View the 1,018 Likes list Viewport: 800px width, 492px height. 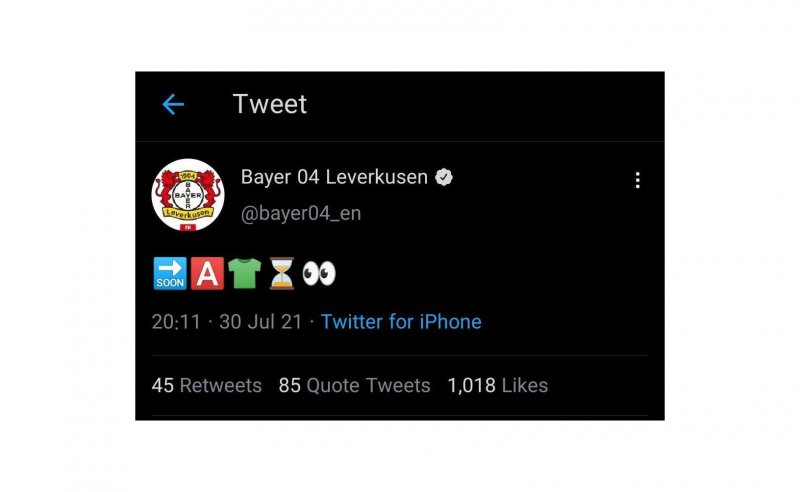(x=497, y=385)
